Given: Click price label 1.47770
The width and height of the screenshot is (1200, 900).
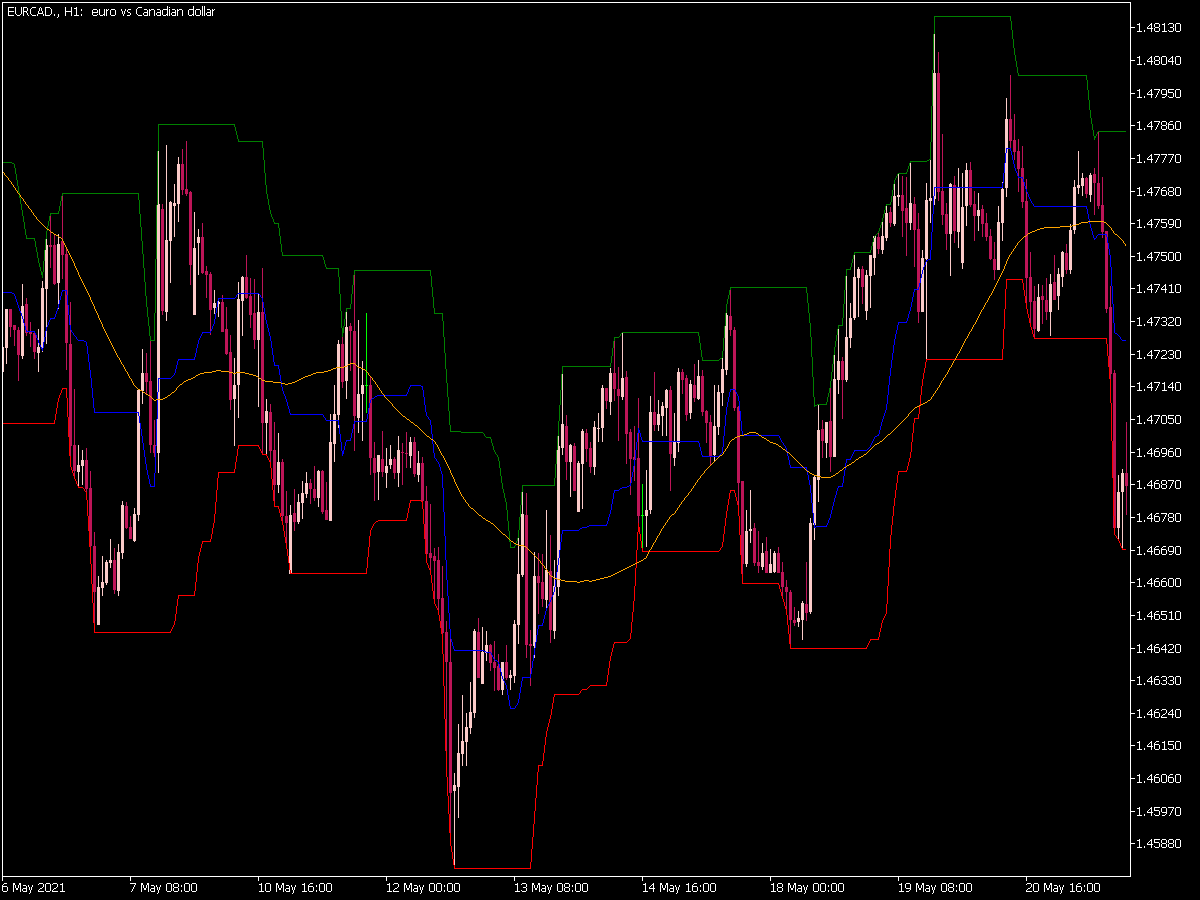Looking at the screenshot, I should [1161, 158].
